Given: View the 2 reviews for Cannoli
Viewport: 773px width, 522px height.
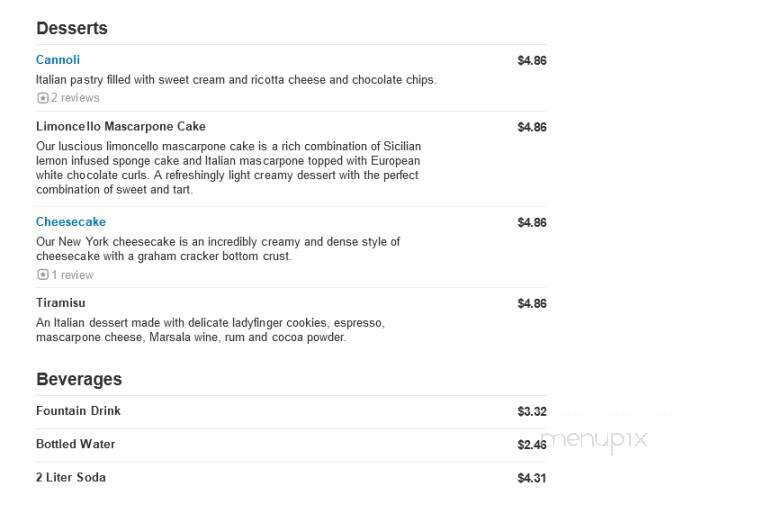Looking at the screenshot, I should (x=75, y=98).
